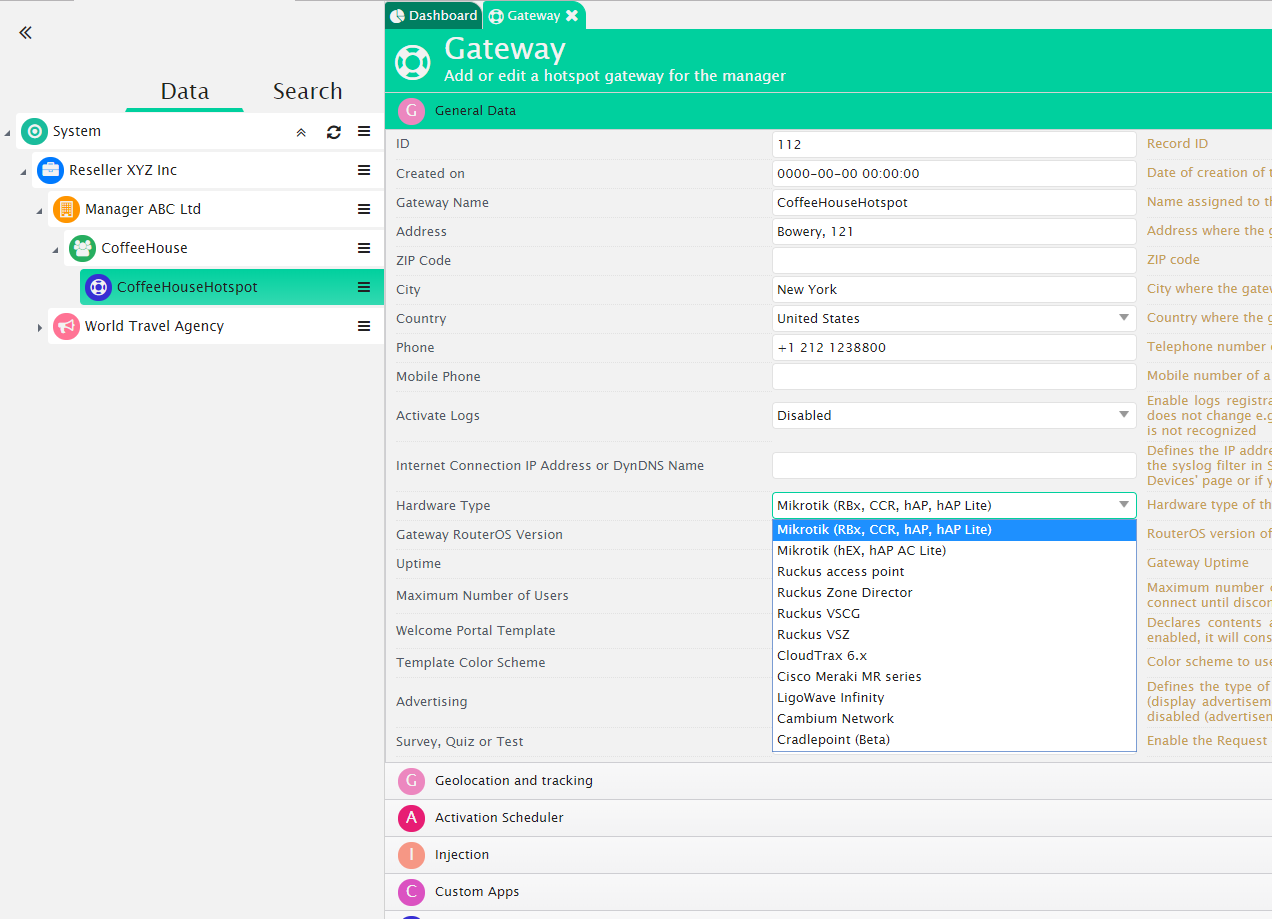Open the Country dropdown
This screenshot has height=919, width=1272.
953,318
